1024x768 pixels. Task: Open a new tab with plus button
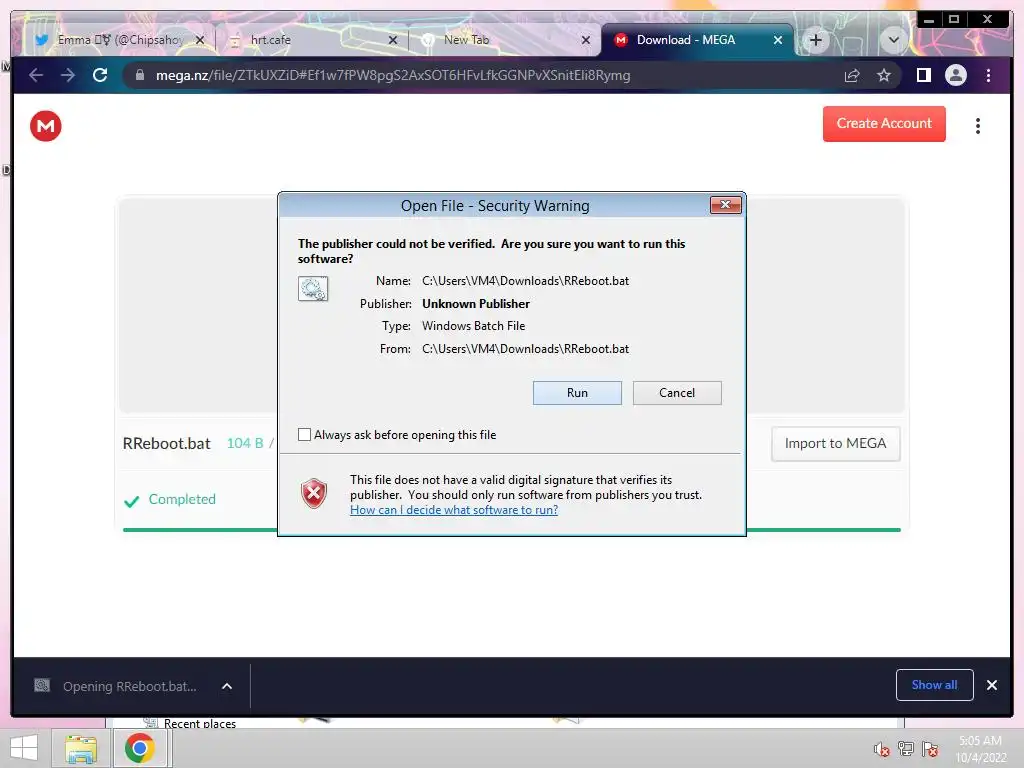(816, 40)
